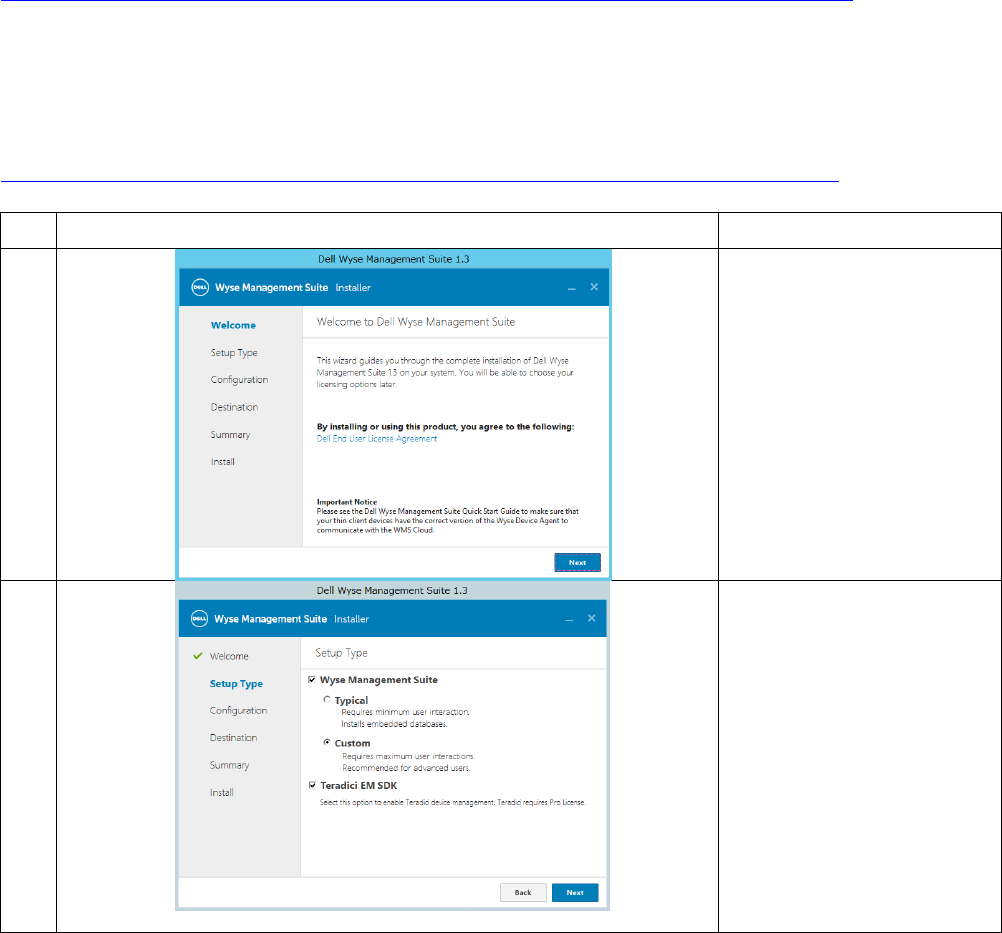Select Setup Type step in the Welcome window sidebar

[234, 353]
